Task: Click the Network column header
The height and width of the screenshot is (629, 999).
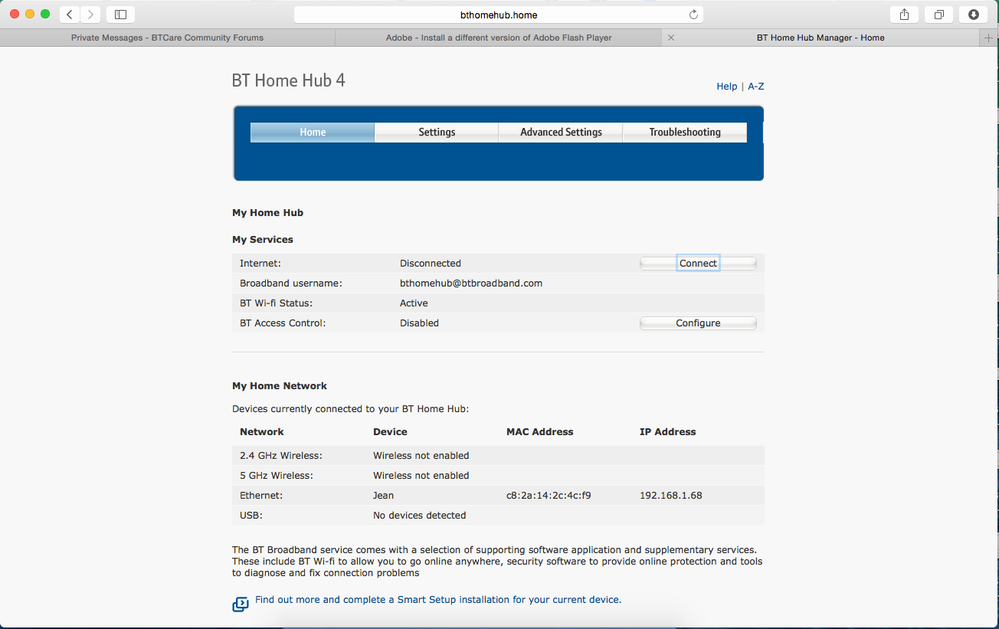Action: coord(262,431)
